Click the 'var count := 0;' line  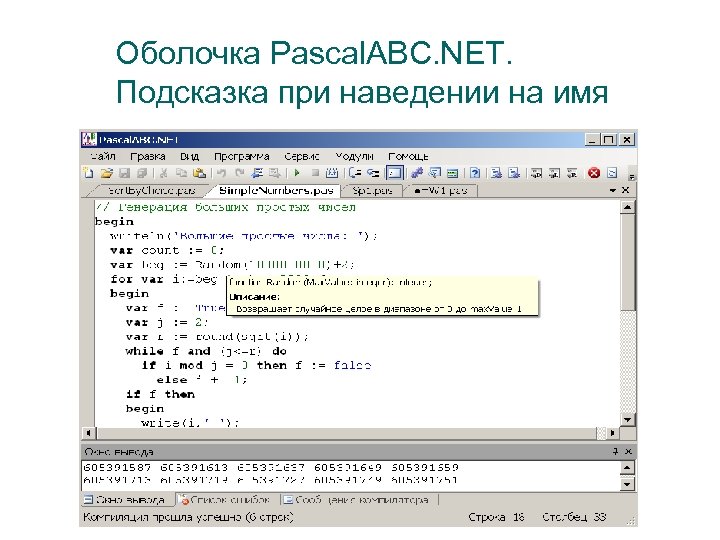[x=167, y=250]
